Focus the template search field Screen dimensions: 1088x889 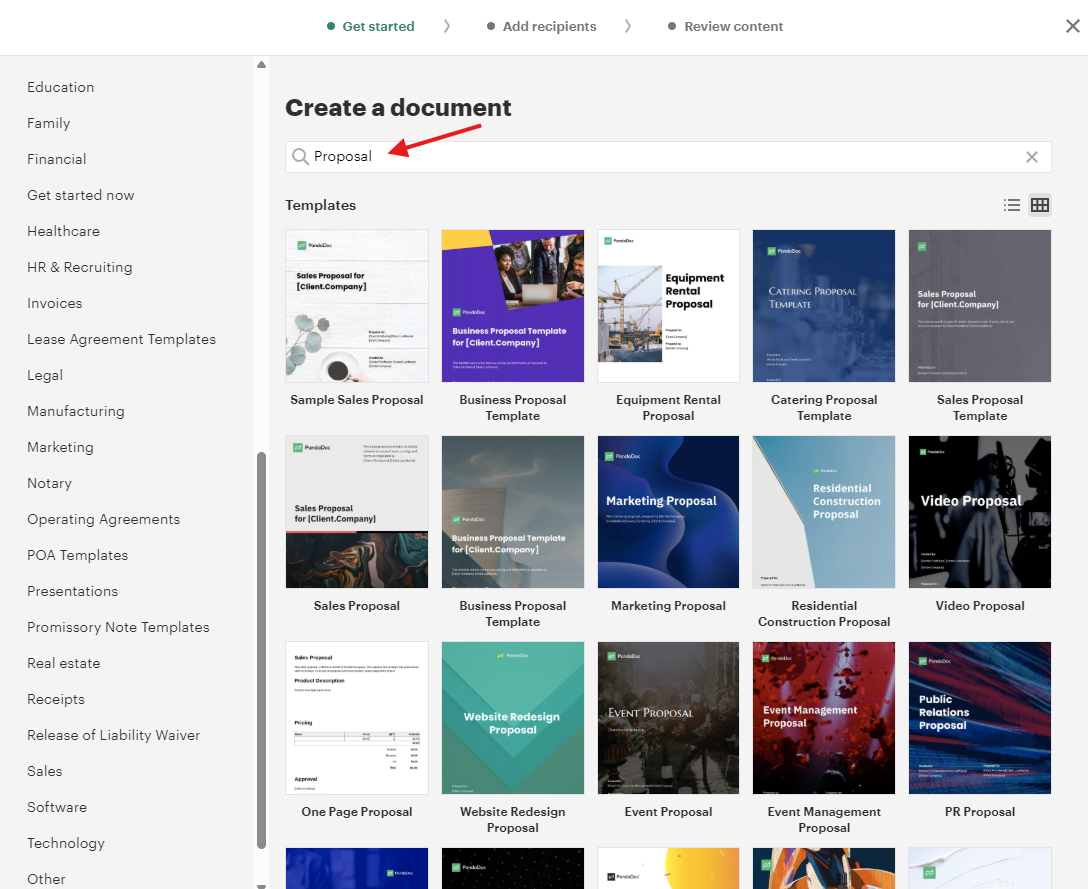668,157
